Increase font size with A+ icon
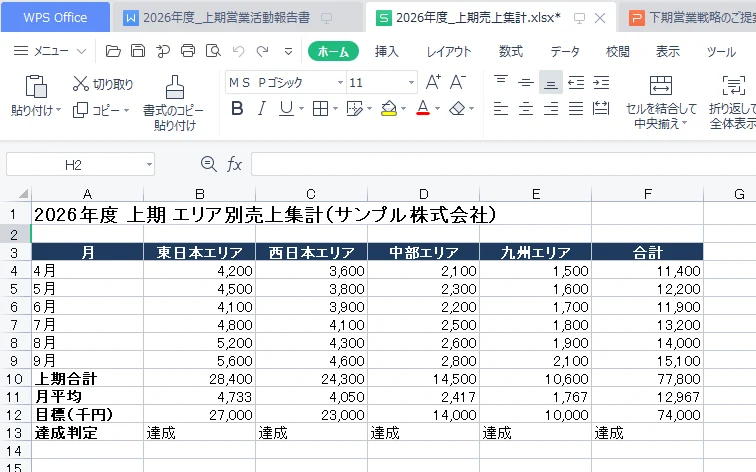The image size is (756, 472). point(432,82)
